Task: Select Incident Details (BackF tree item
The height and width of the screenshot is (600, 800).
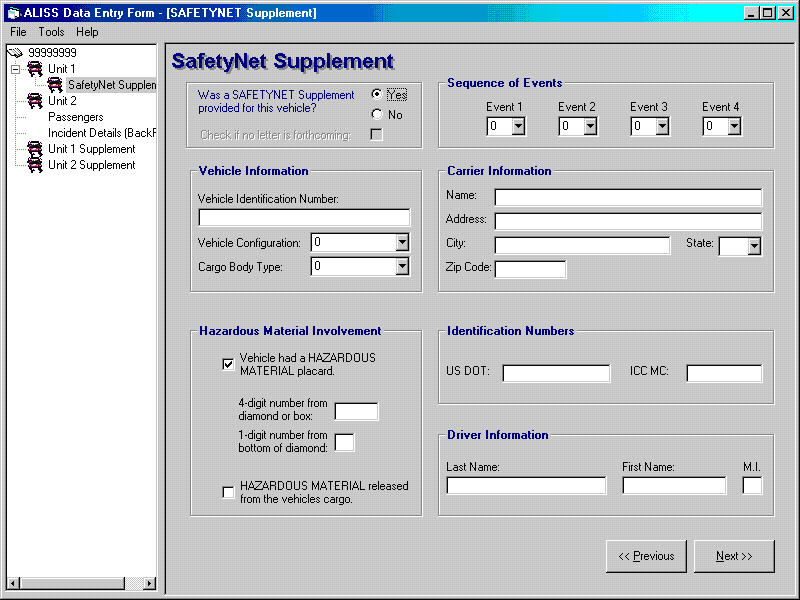Action: pos(102,133)
